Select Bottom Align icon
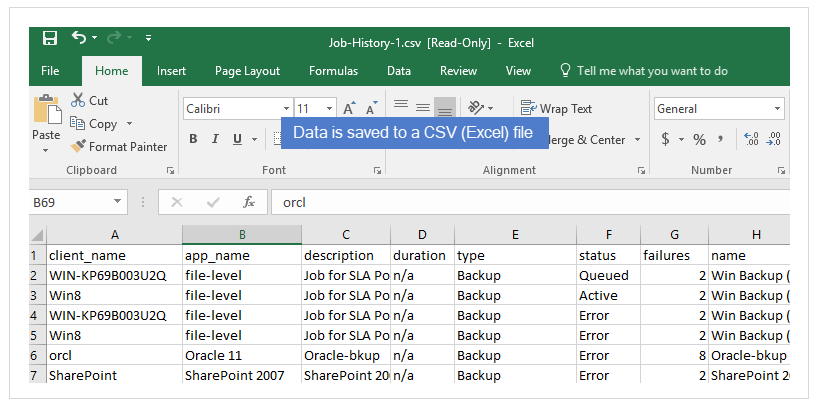The height and width of the screenshot is (420, 838). pyautogui.click(x=445, y=108)
